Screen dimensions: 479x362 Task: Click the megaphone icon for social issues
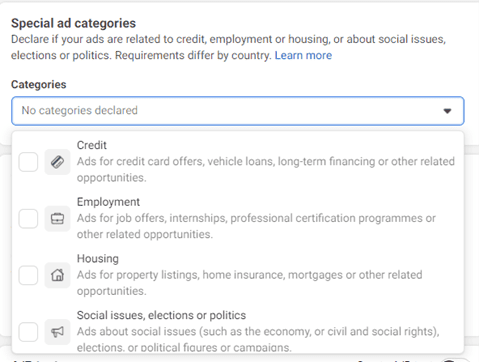57,332
